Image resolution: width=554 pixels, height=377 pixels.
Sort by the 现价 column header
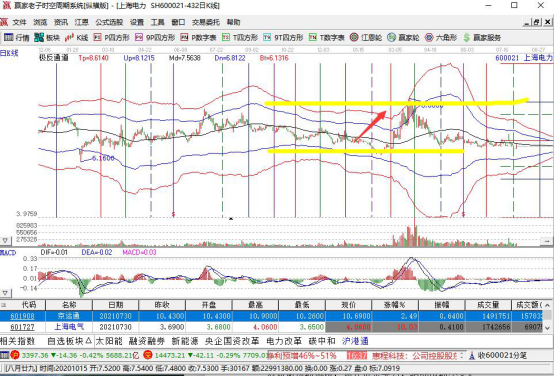[x=348, y=305]
